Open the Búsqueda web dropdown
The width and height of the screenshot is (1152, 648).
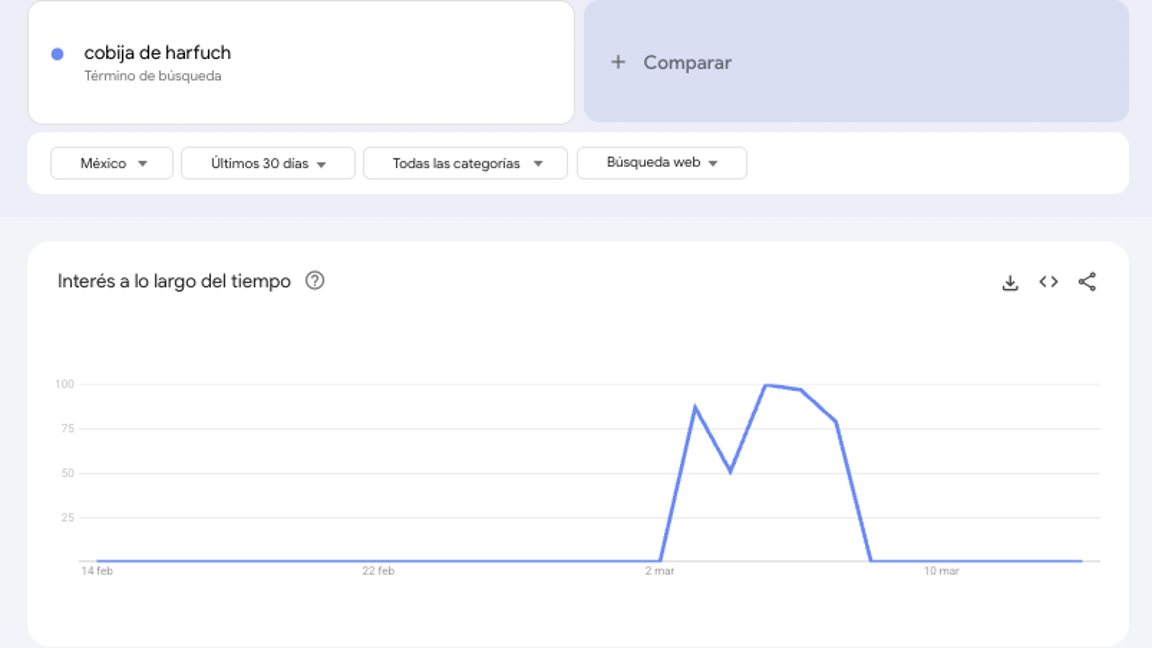[661, 163]
